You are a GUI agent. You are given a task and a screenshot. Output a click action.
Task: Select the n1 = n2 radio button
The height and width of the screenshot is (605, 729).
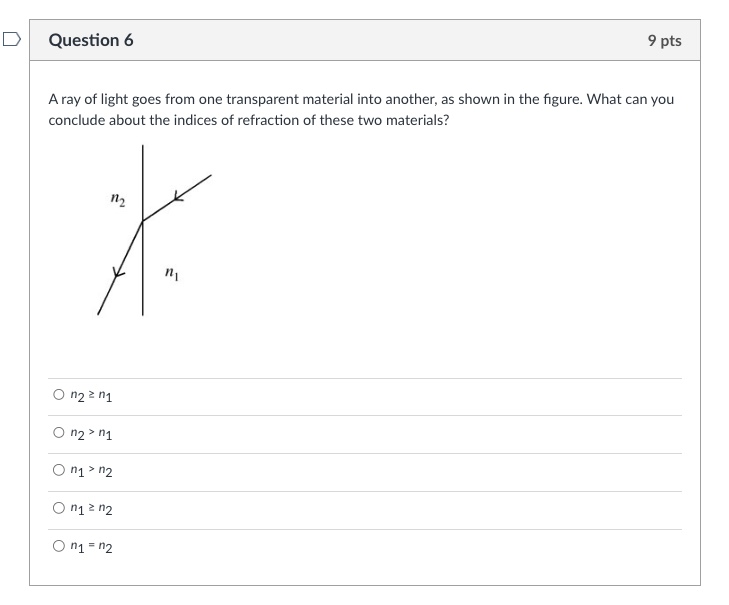pyautogui.click(x=59, y=546)
